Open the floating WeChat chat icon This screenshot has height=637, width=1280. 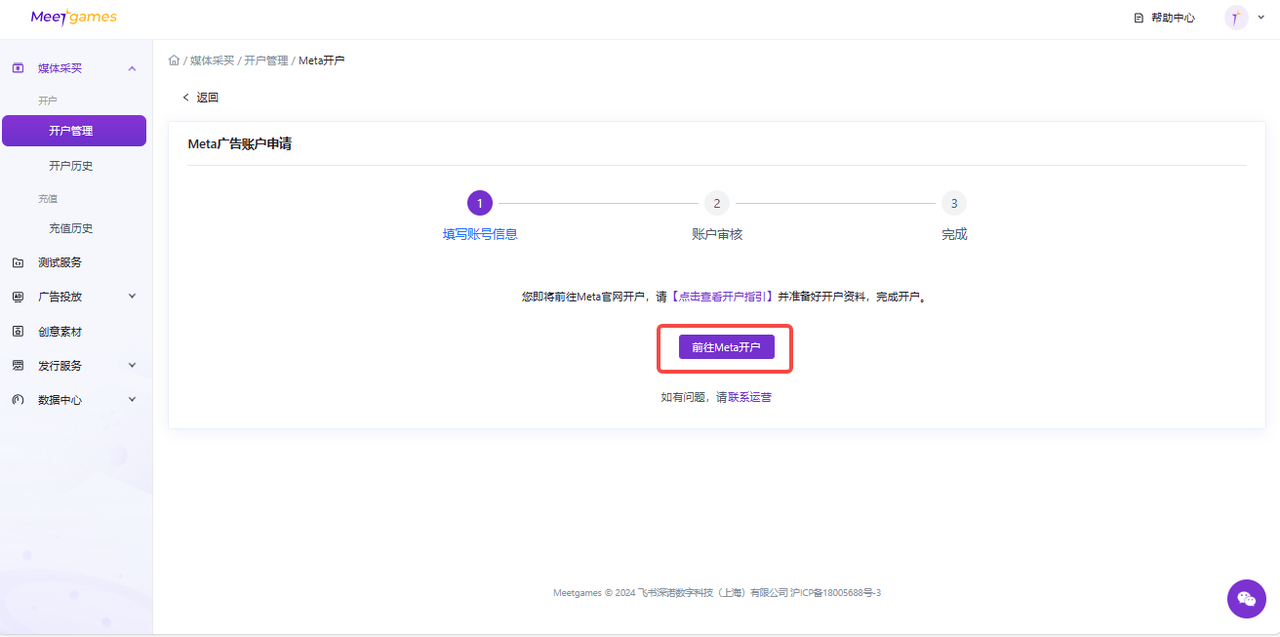[1246, 599]
